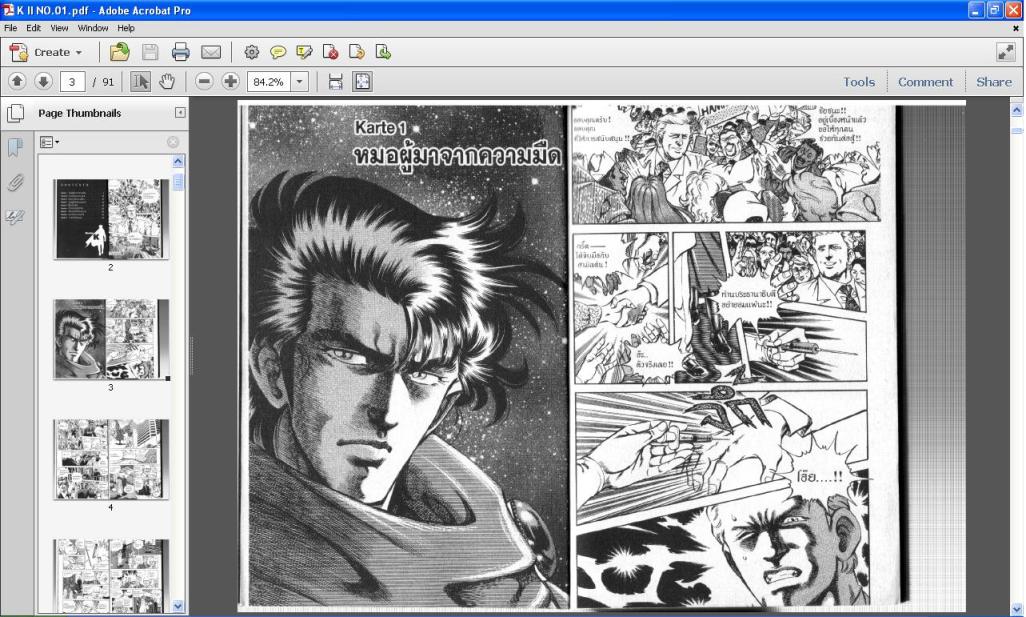1026x617 pixels.
Task: Toggle full screen read mode icon
Action: (x=1005, y=52)
